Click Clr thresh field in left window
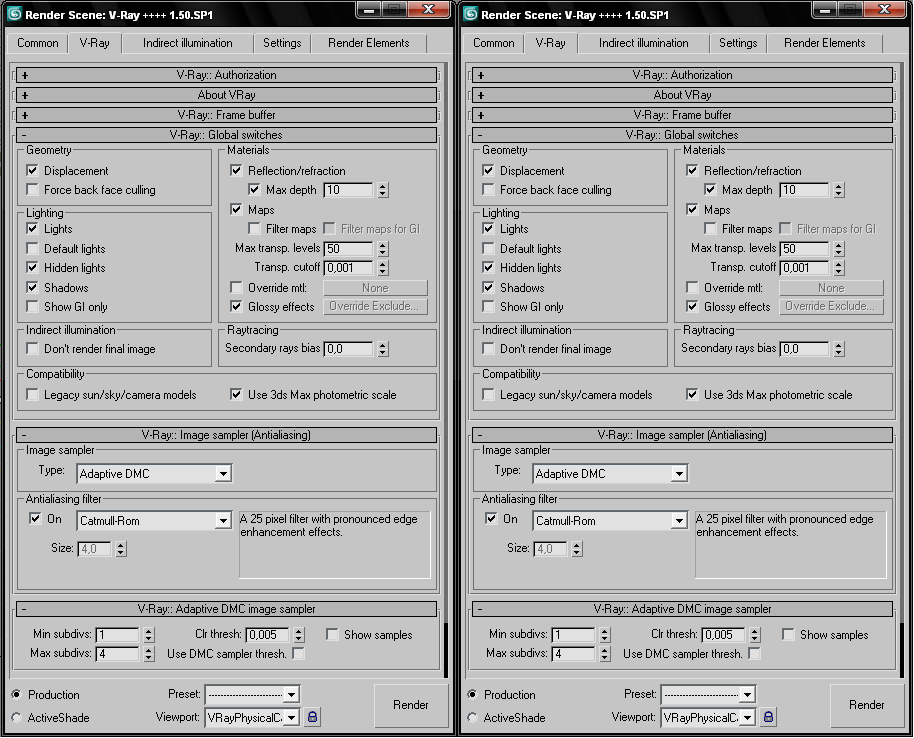The height and width of the screenshot is (738, 914). [x=268, y=635]
